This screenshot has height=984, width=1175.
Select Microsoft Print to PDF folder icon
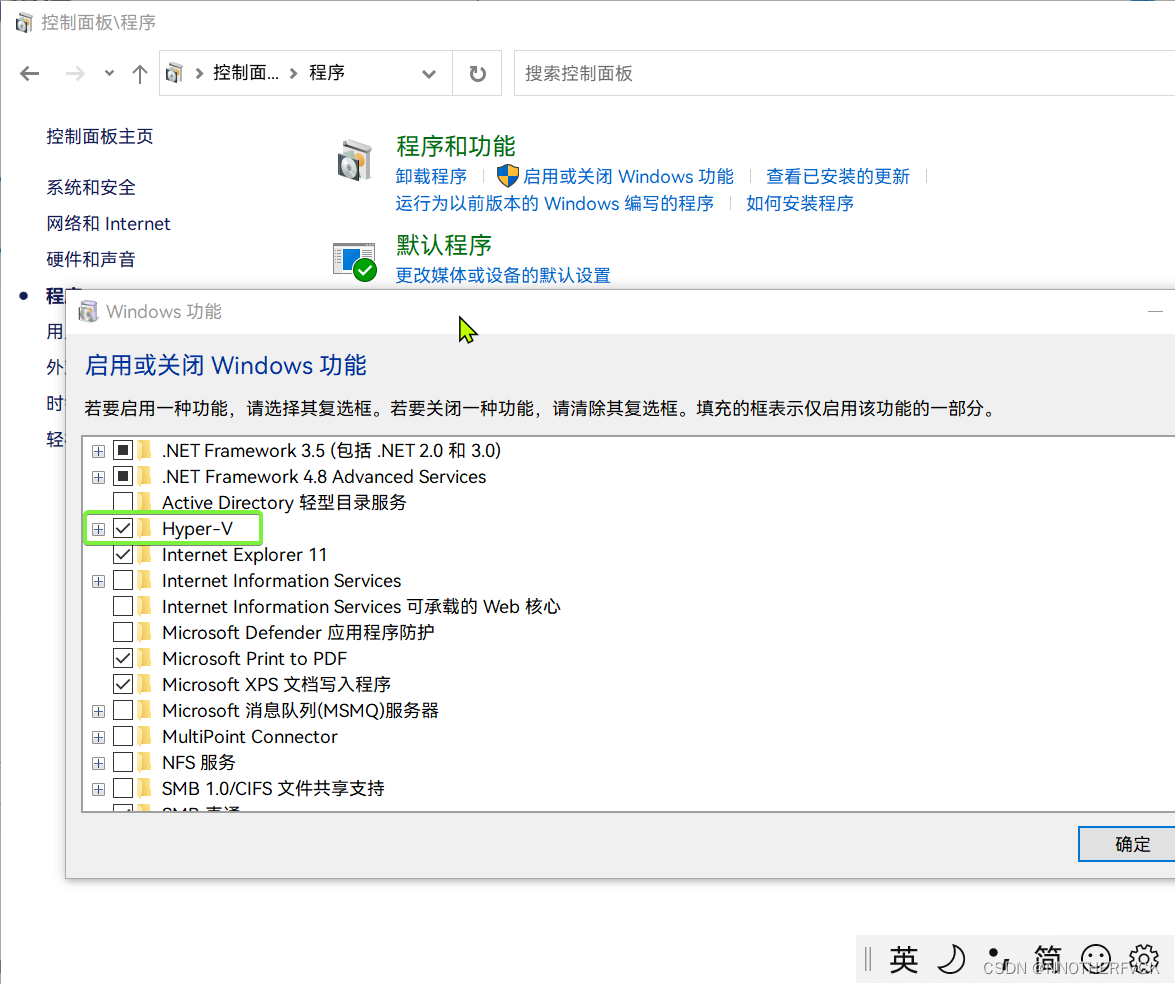coord(145,659)
